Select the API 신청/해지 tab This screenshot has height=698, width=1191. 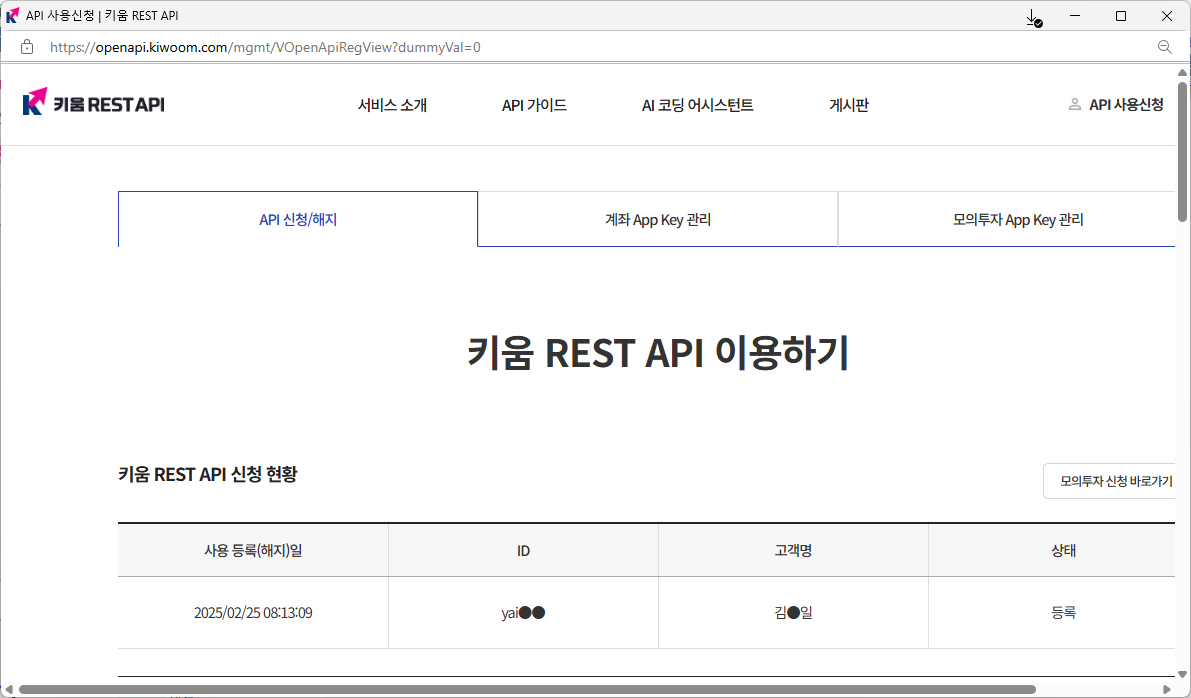[x=298, y=219]
